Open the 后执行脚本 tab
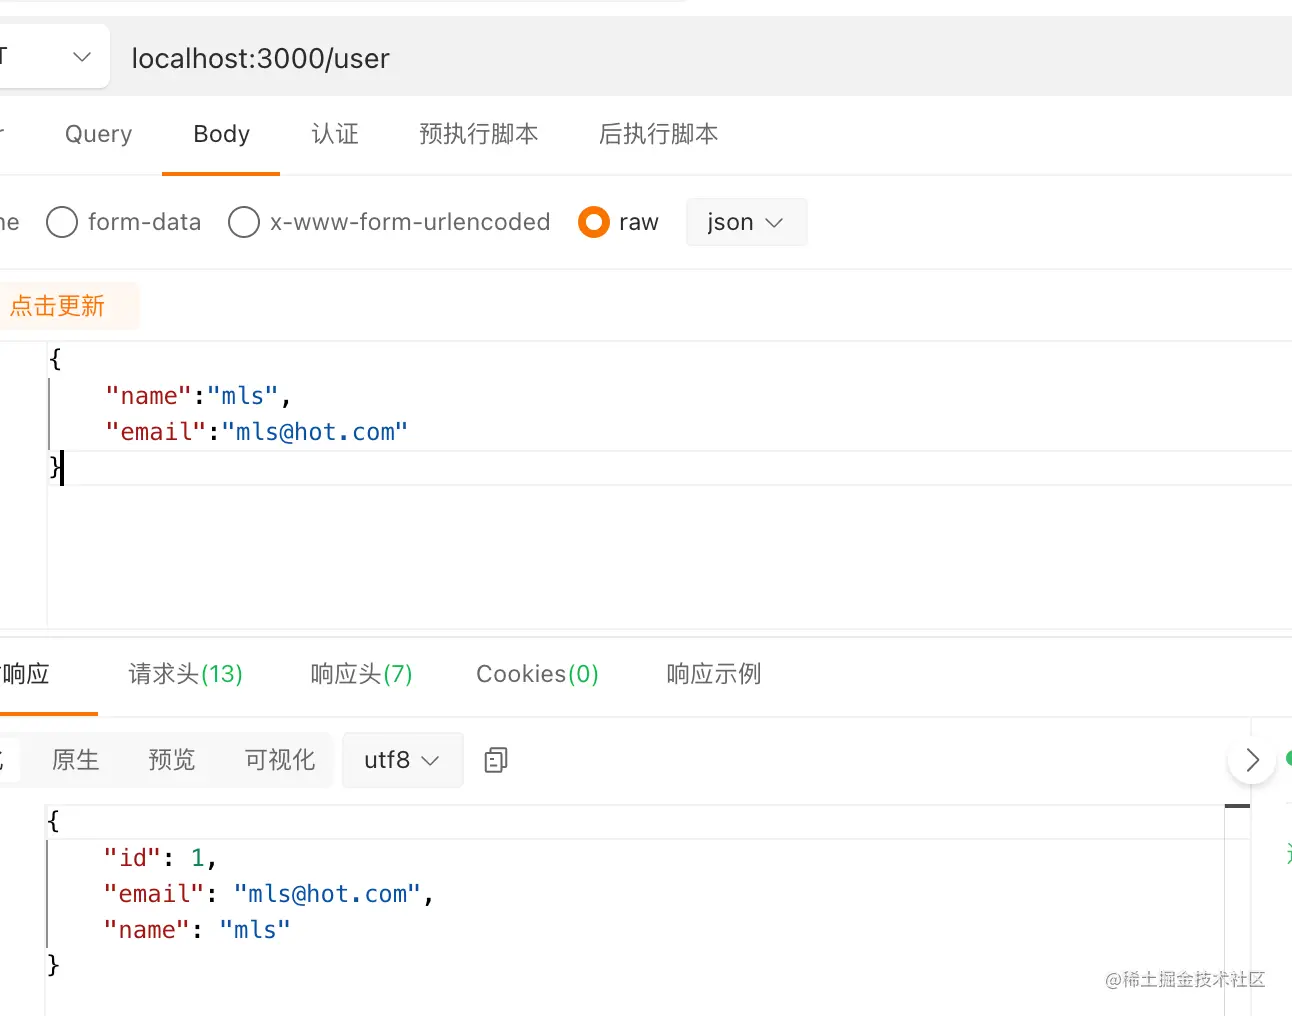 [658, 134]
